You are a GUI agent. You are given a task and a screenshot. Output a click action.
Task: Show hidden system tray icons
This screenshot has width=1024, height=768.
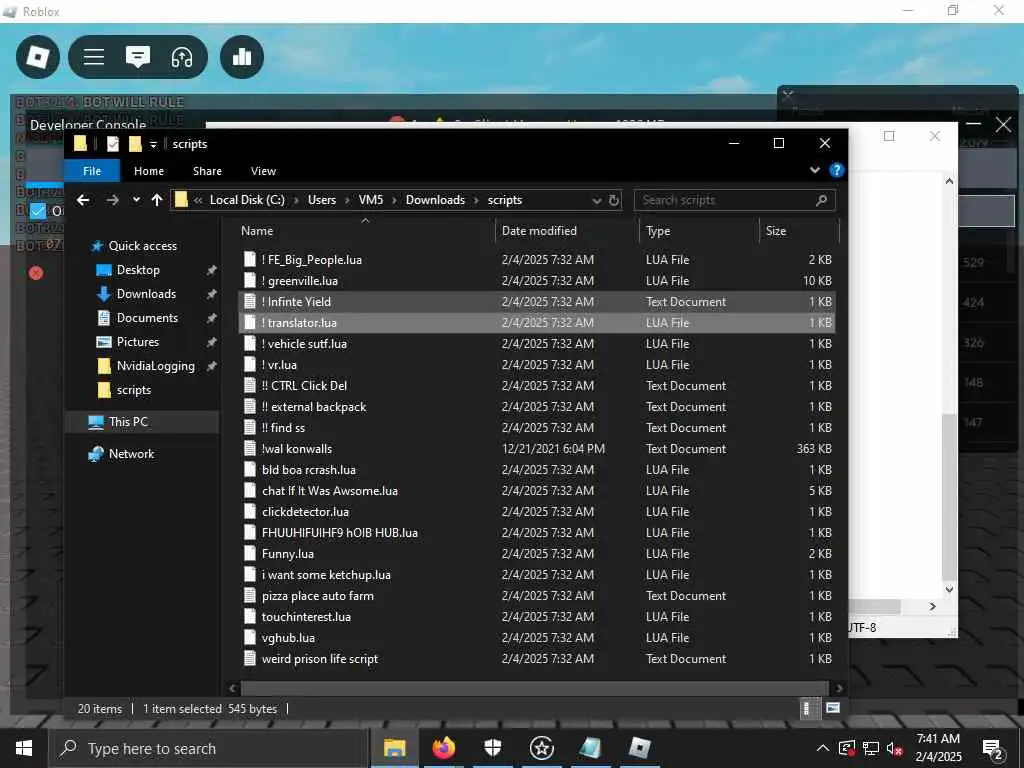tap(823, 748)
